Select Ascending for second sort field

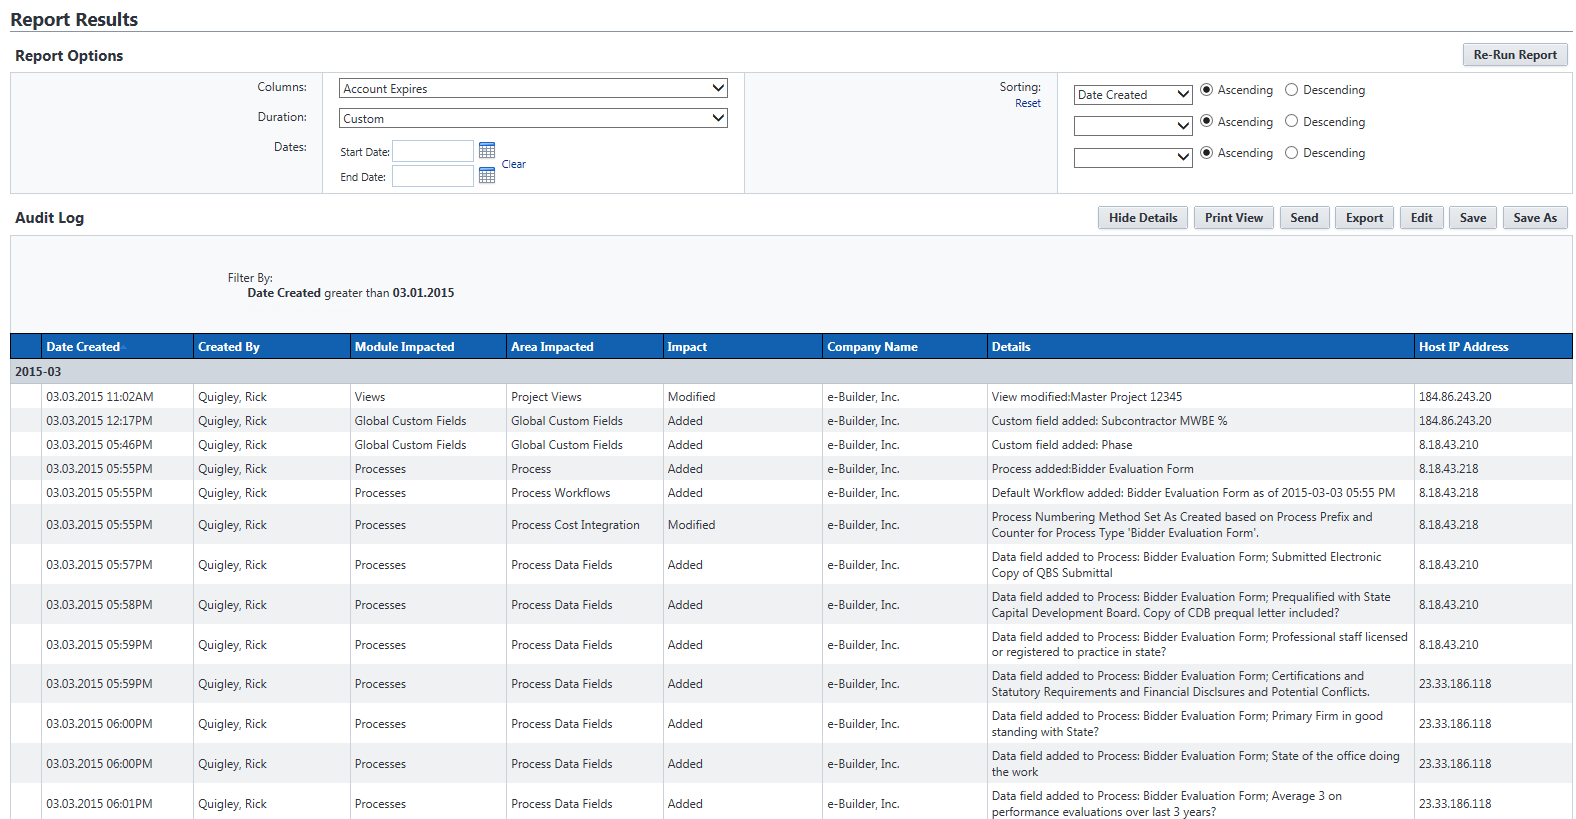1207,121
